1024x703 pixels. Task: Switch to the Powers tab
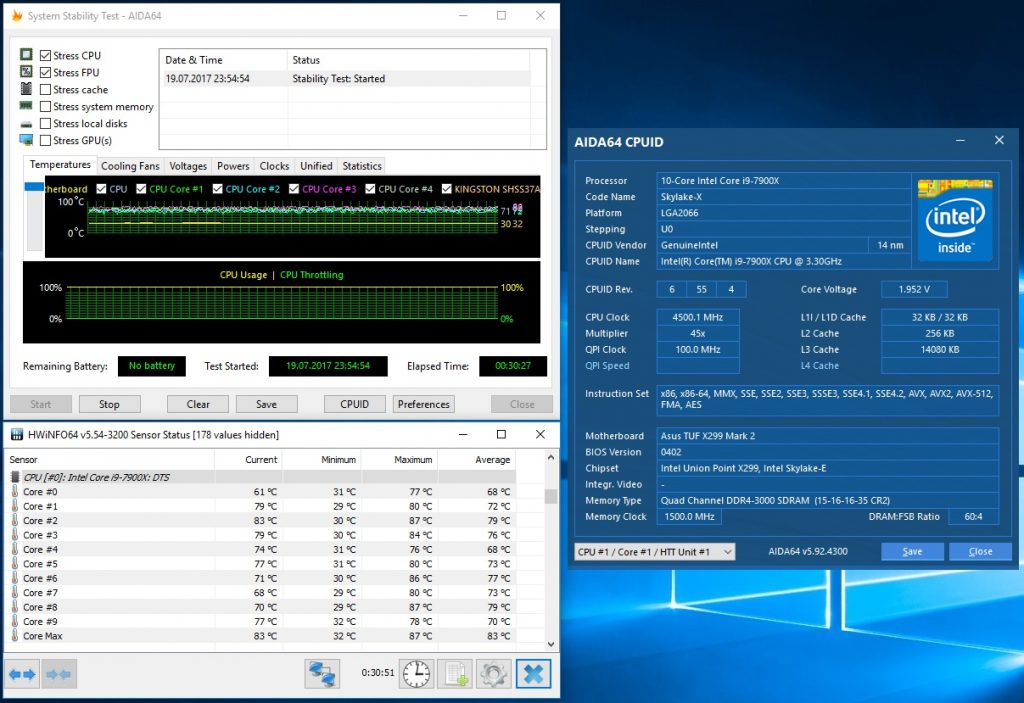pos(233,166)
